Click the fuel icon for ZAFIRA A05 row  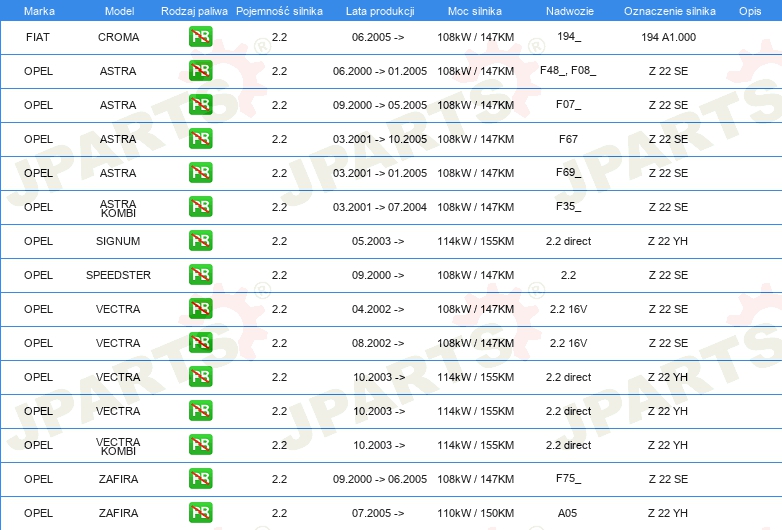[200, 513]
